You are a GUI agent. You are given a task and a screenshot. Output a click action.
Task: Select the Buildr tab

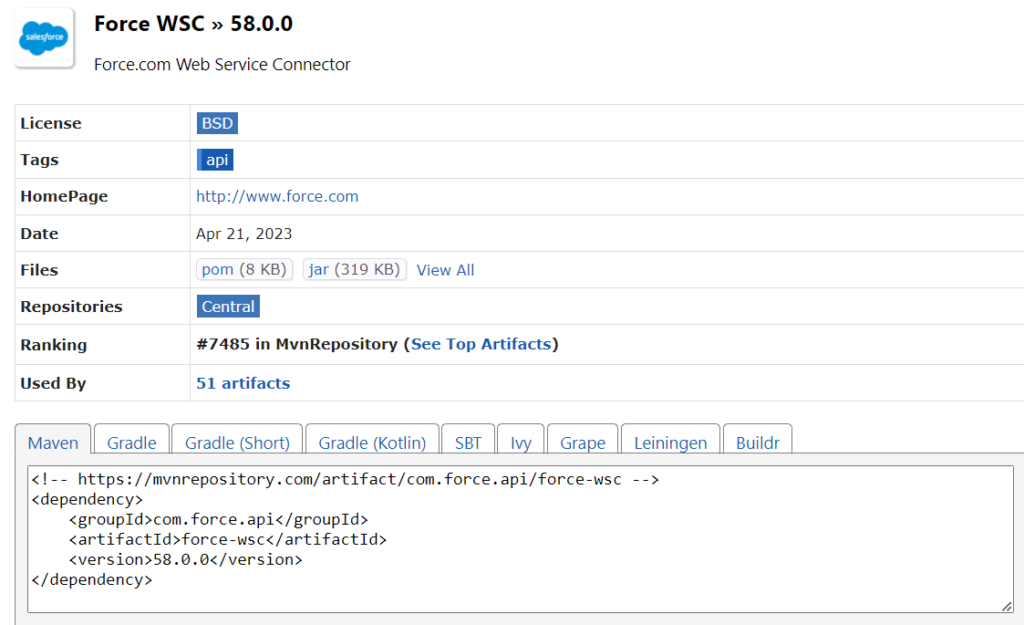[x=758, y=440]
